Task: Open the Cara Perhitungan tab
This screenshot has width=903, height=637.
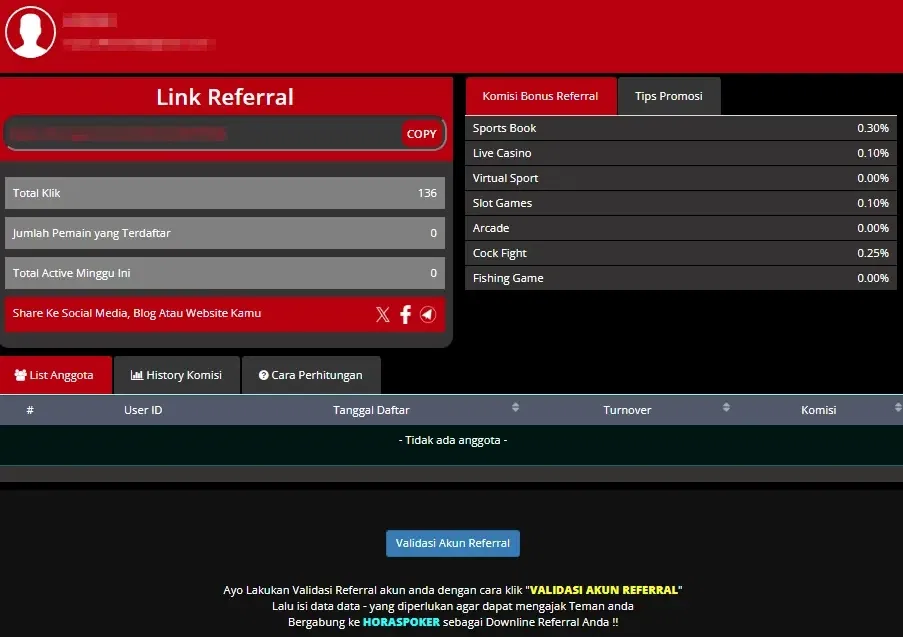Action: point(310,375)
